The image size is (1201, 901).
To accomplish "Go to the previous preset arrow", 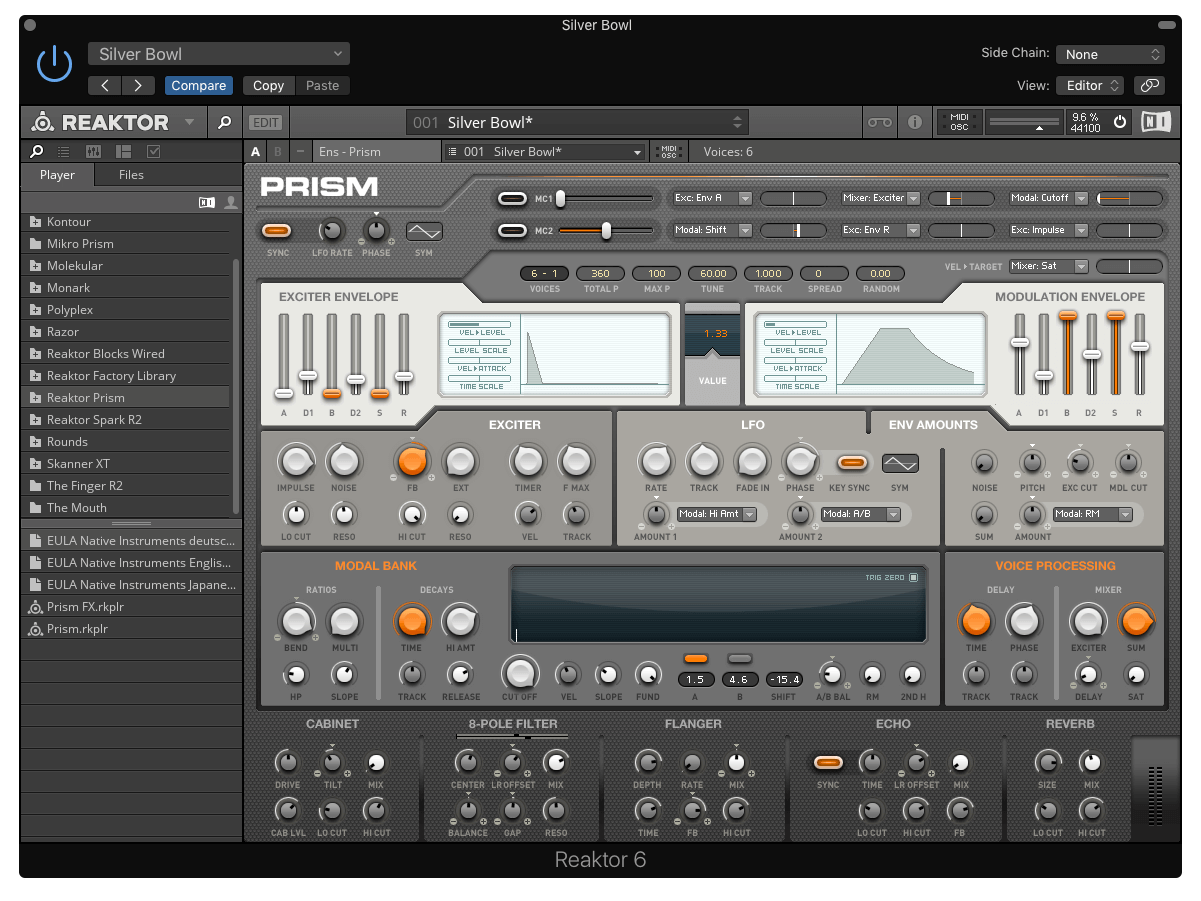I will click(x=105, y=86).
